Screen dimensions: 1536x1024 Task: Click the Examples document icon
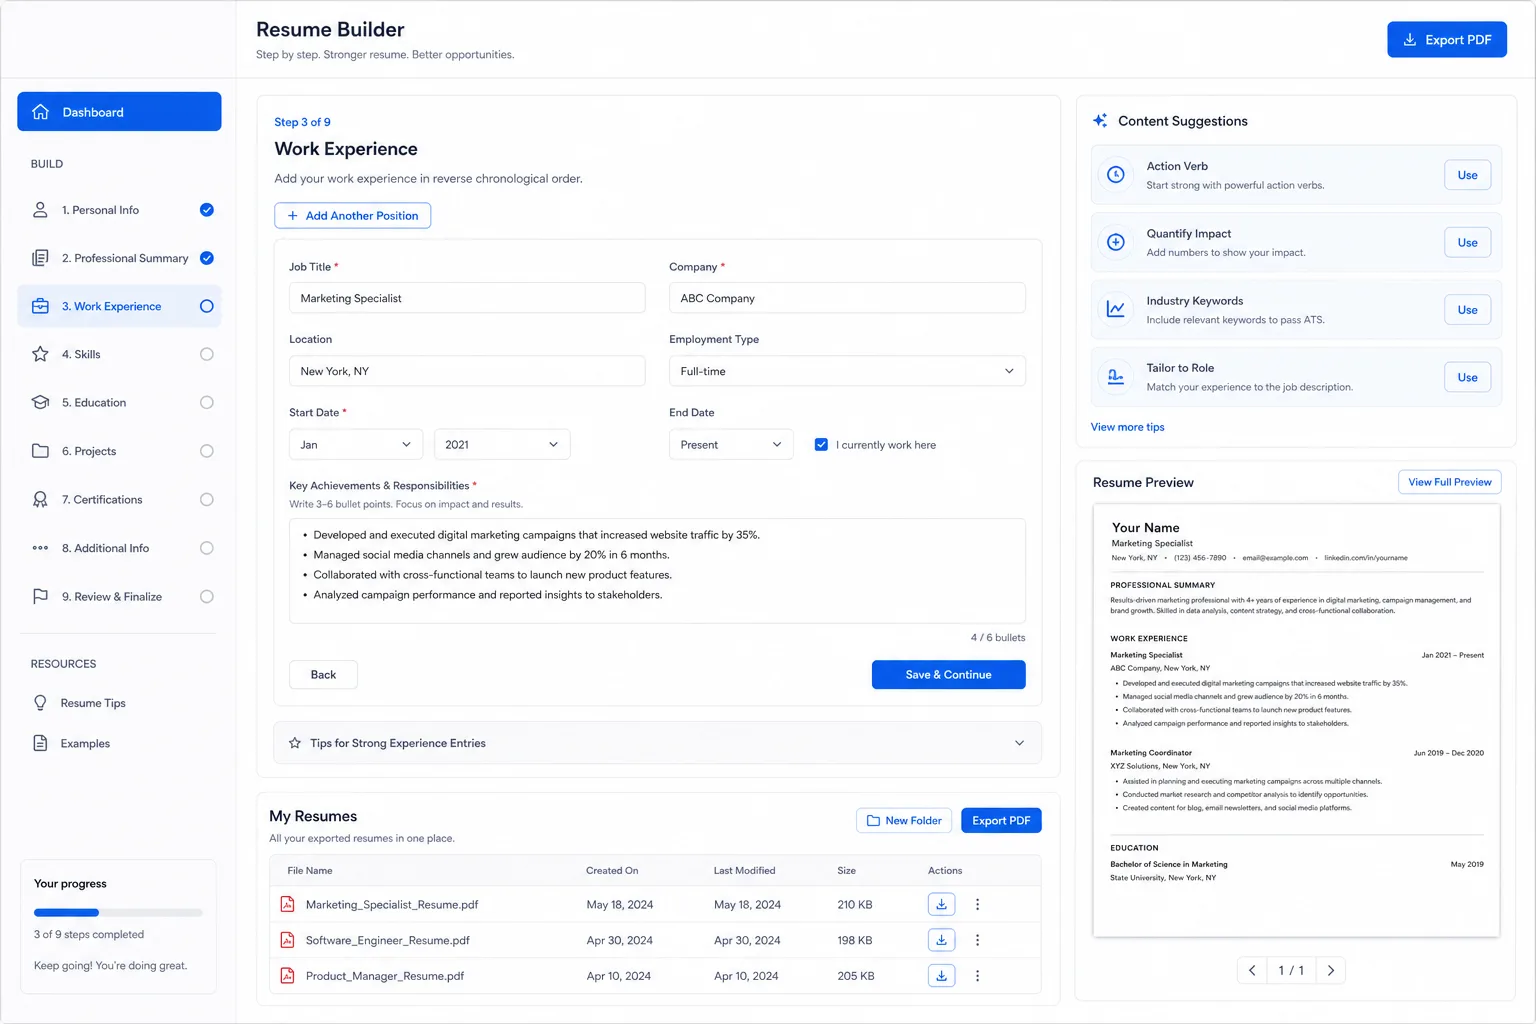click(40, 743)
